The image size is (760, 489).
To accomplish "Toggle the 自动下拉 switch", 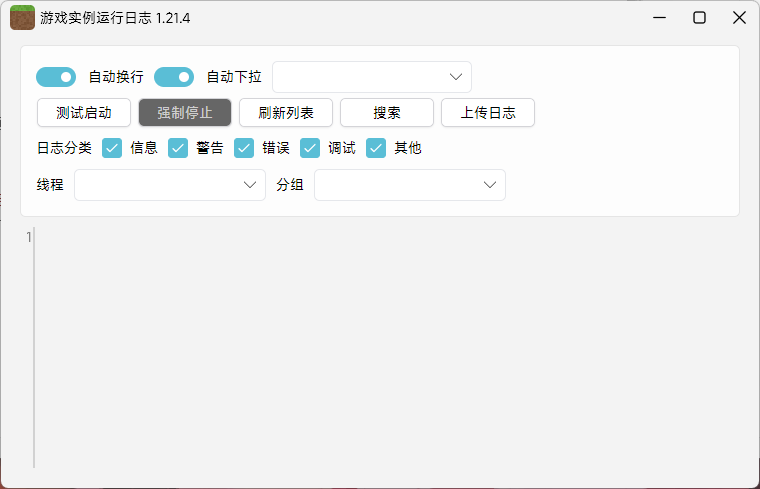I will click(174, 77).
